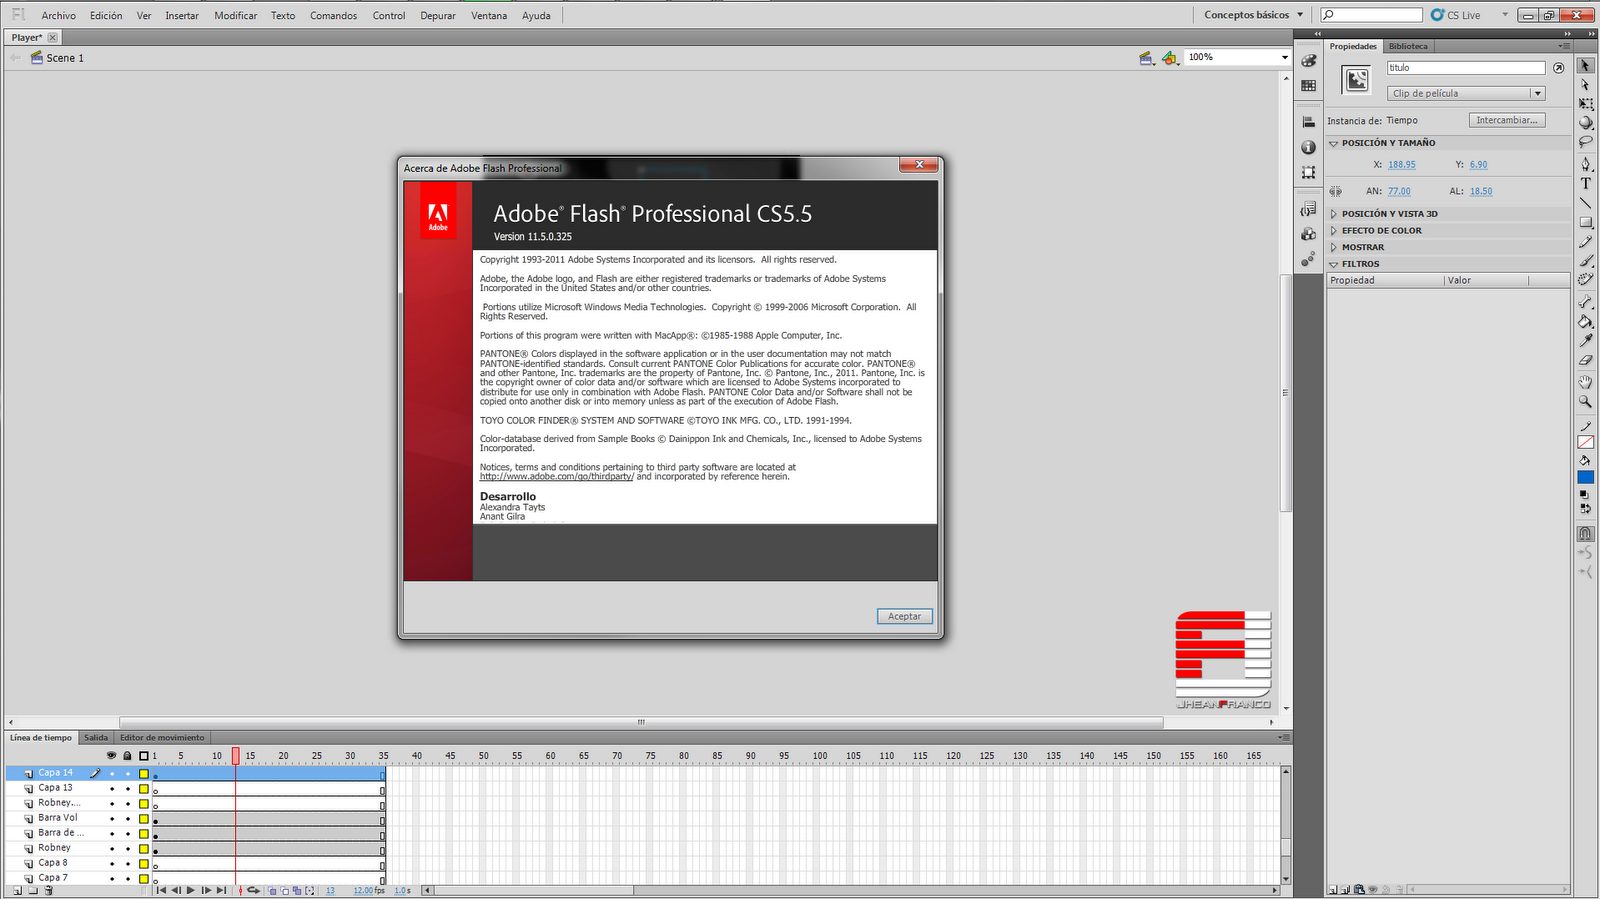
Task: Open the adobe.com thirdparty link
Action: tap(557, 477)
